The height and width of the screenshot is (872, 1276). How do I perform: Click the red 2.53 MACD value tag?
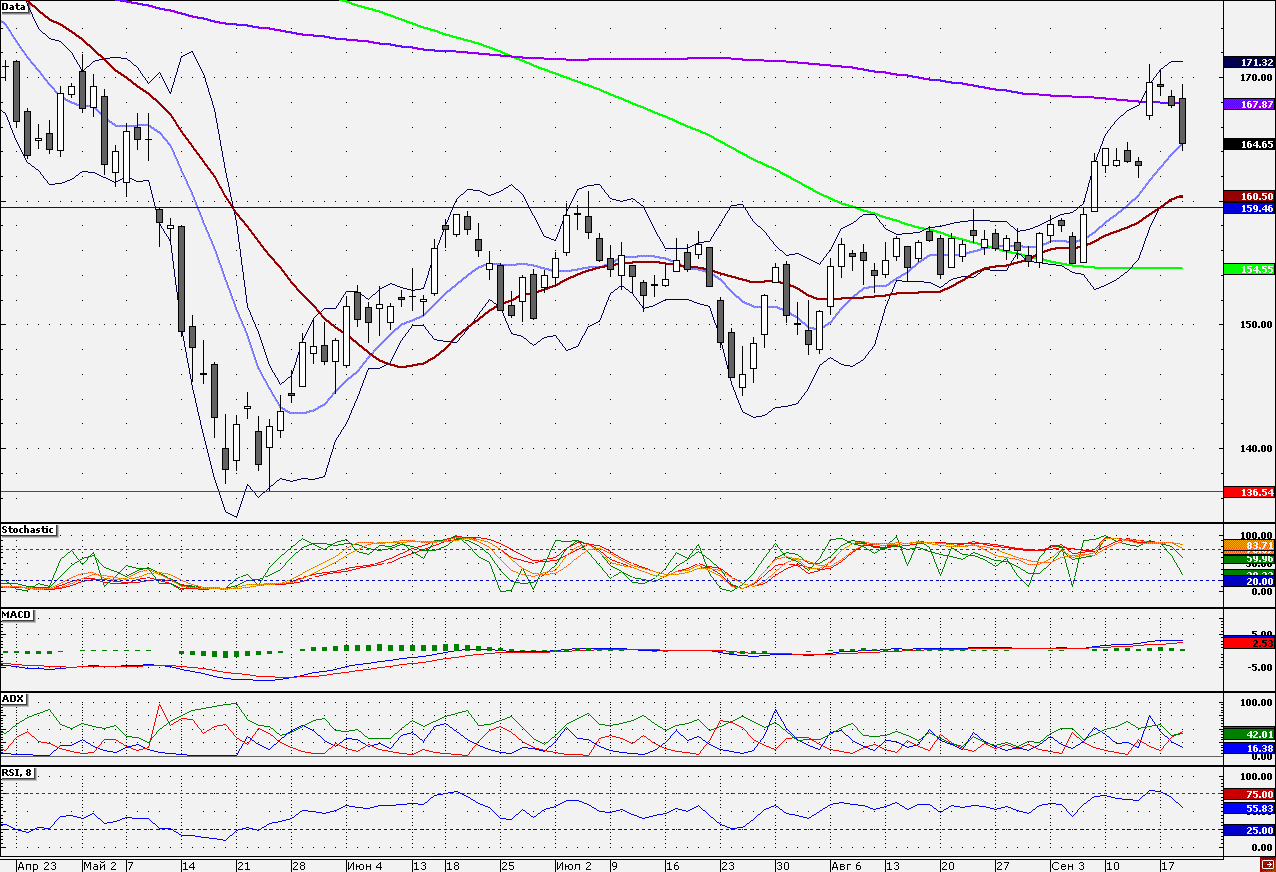click(1249, 642)
